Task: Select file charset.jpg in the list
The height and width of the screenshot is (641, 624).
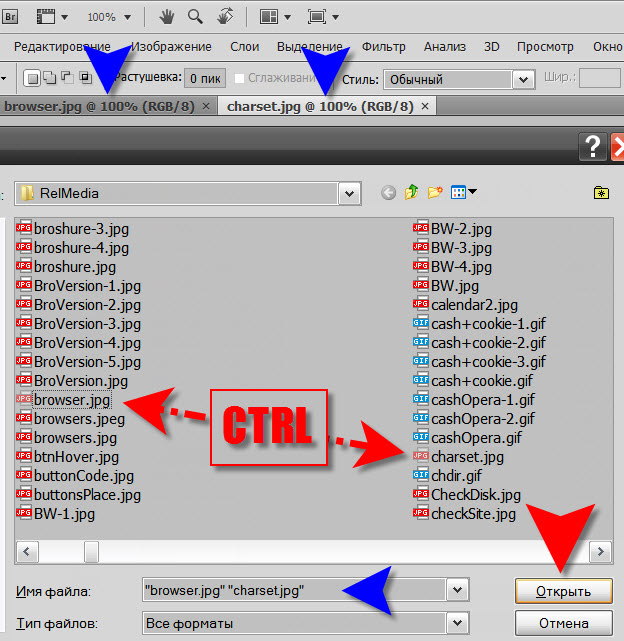Action: 458,457
